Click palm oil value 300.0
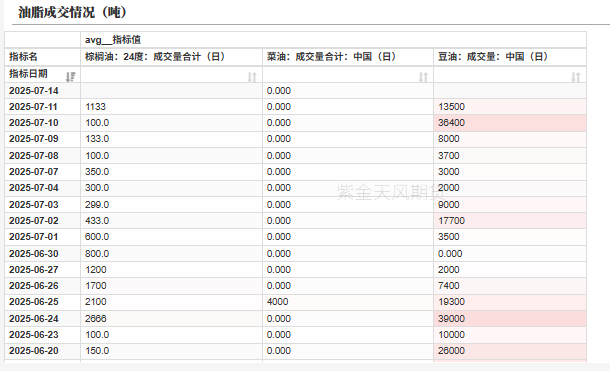Image resolution: width=610 pixels, height=371 pixels. pyautogui.click(x=97, y=188)
